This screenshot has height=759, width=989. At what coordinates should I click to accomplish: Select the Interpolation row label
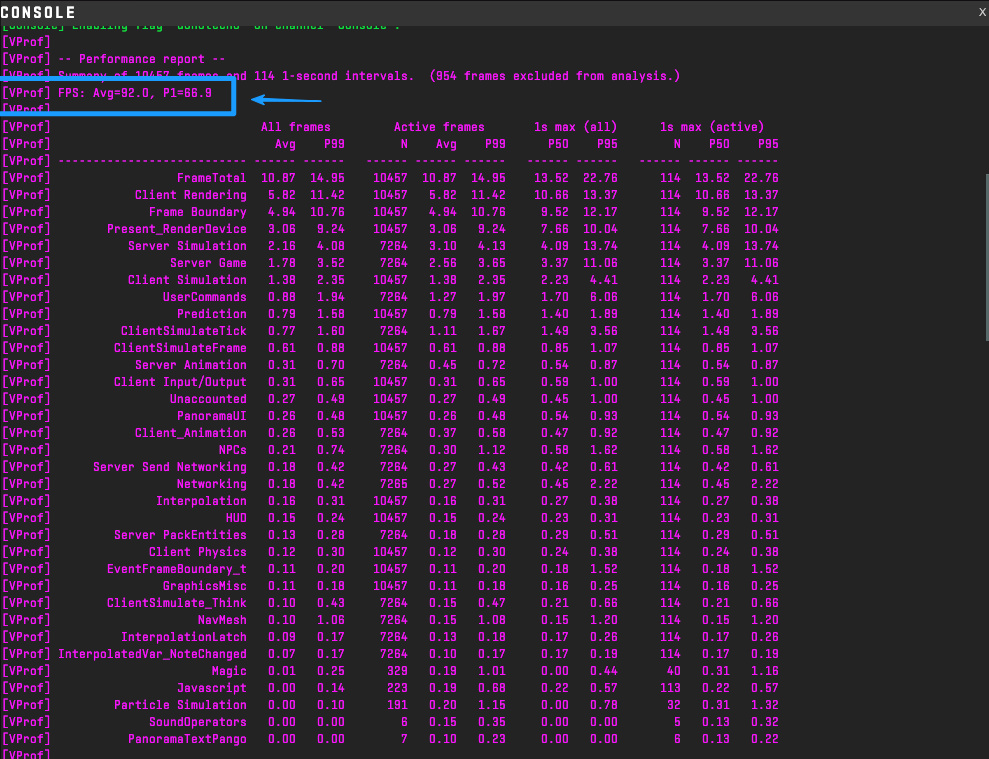201,502
